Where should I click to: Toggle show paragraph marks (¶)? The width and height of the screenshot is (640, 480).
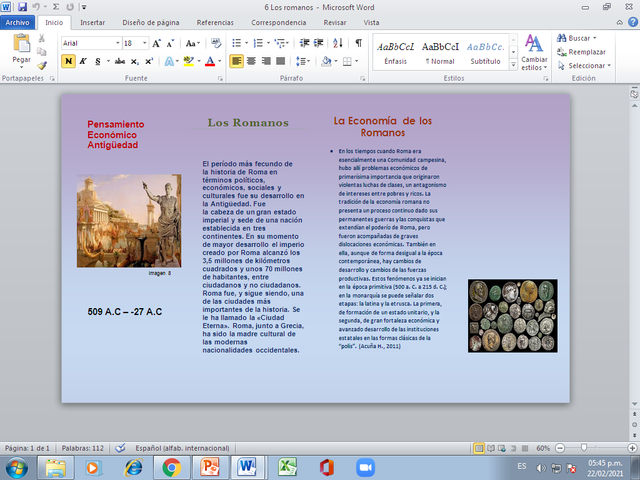tap(358, 43)
